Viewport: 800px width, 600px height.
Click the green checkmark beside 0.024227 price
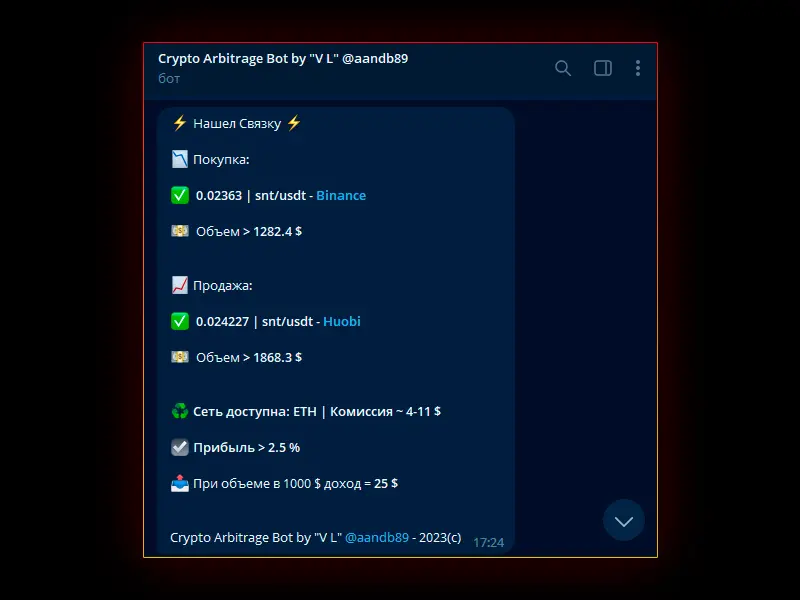click(x=180, y=321)
